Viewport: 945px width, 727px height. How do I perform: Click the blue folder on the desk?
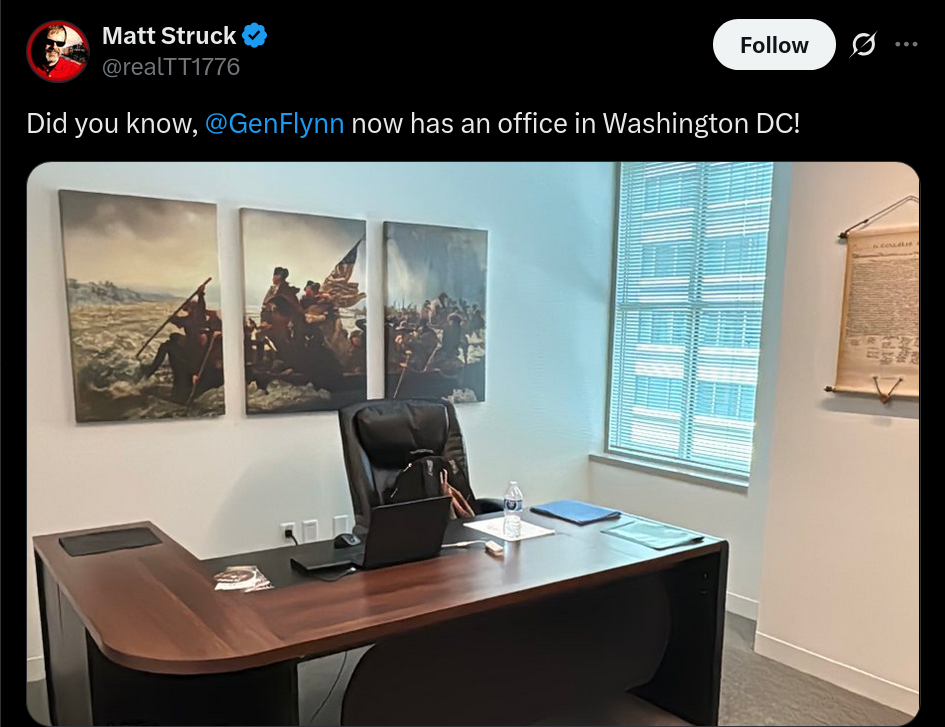pyautogui.click(x=575, y=511)
